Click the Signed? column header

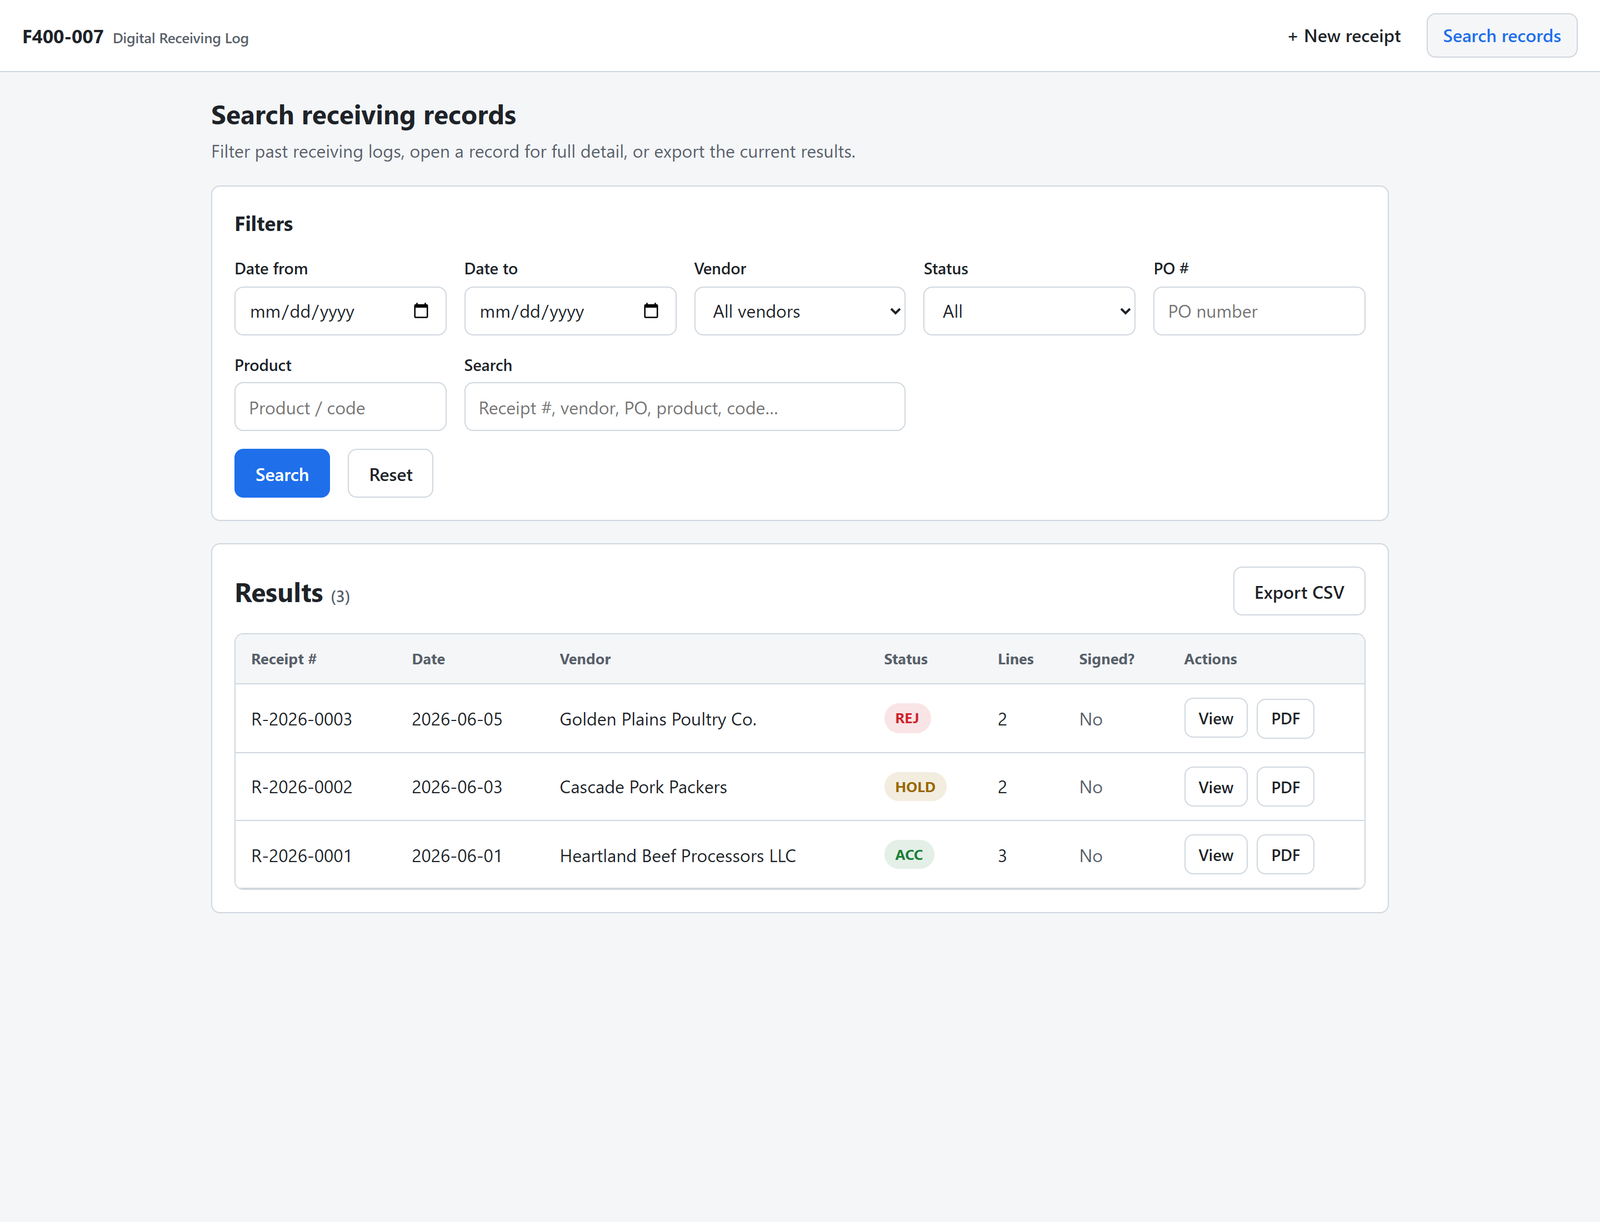(1106, 659)
